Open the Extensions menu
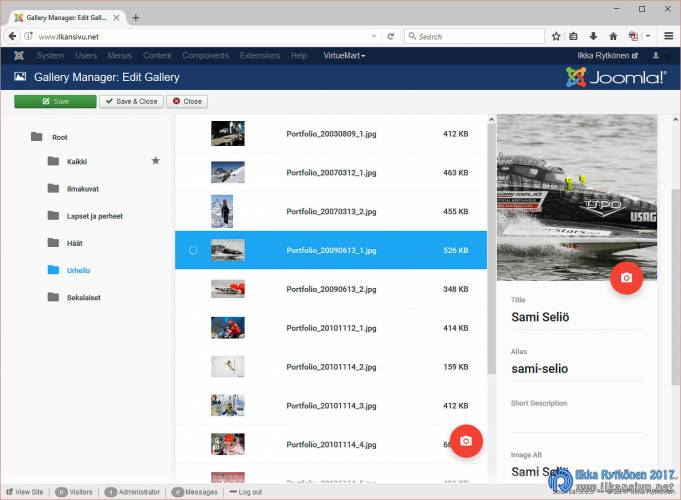The width and height of the screenshot is (681, 500). [260, 56]
